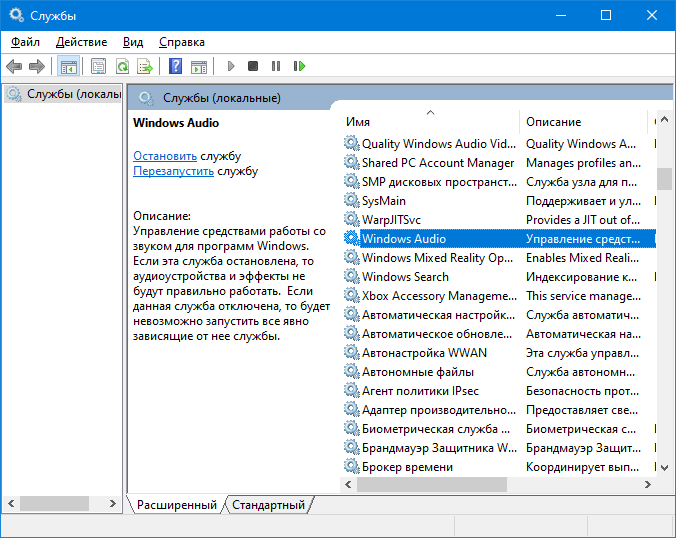The image size is (676, 538).
Task: Select Биометрическая служба row
Action: [499, 429]
